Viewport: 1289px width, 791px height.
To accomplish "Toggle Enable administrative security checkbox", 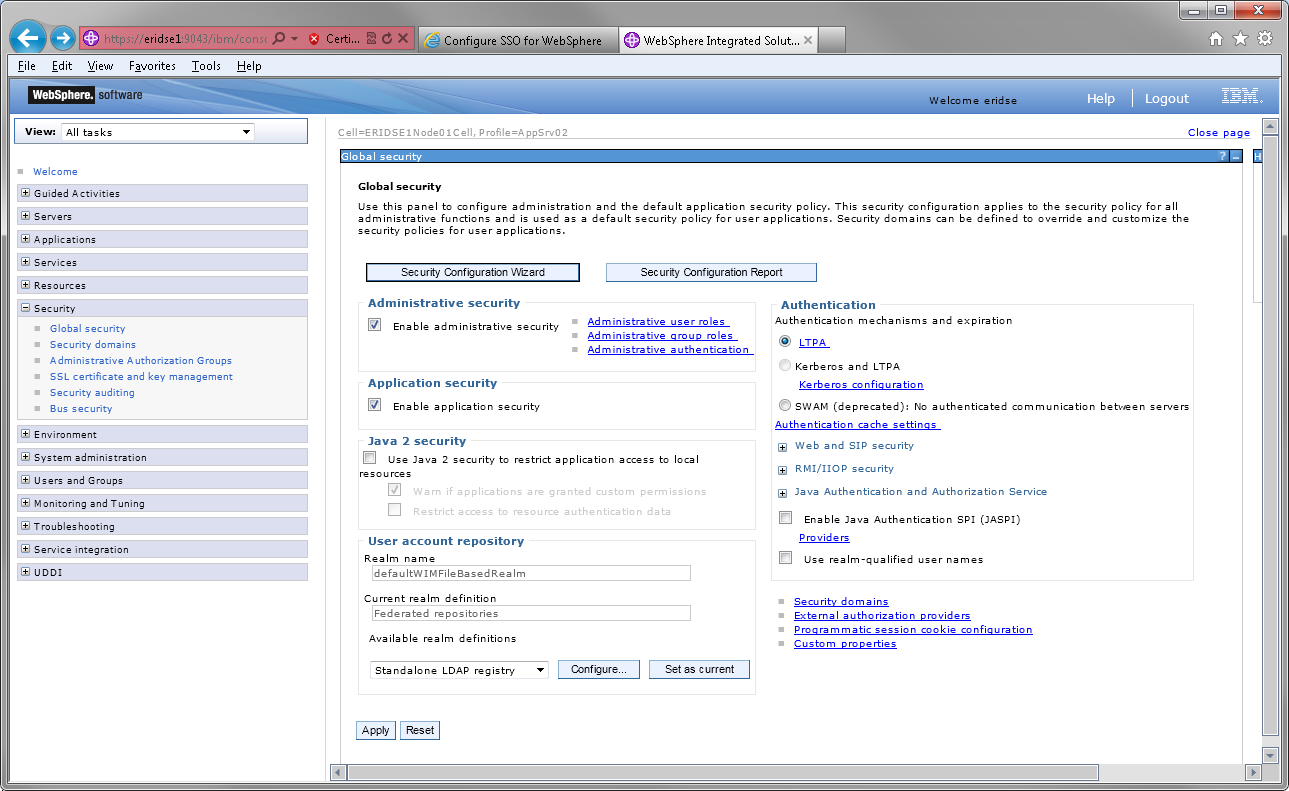I will click(x=375, y=325).
